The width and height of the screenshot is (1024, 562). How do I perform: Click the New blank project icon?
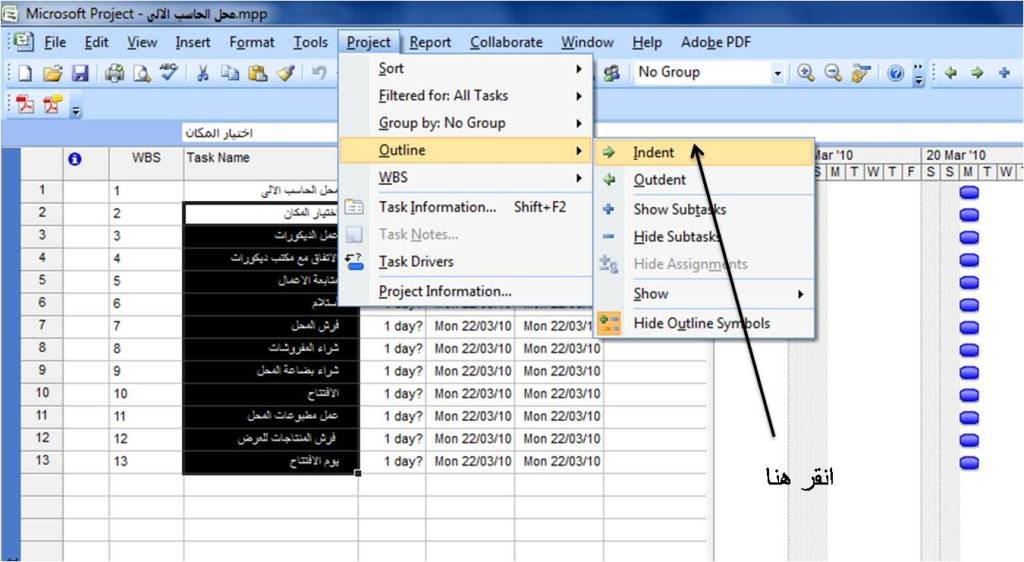[x=25, y=73]
